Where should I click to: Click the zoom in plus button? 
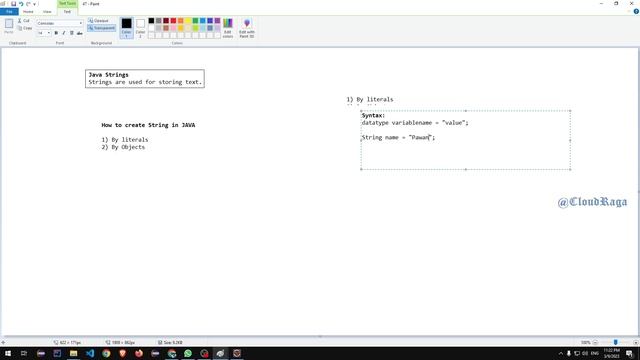(x=636, y=342)
